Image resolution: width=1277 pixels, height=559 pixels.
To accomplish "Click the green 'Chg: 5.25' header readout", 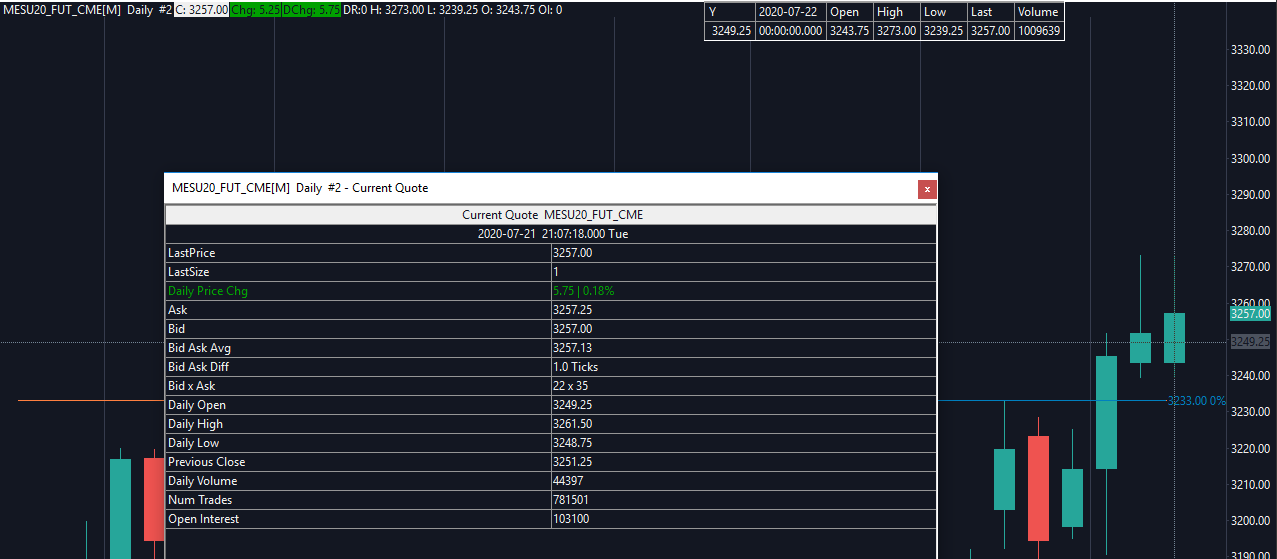I will tap(255, 10).
